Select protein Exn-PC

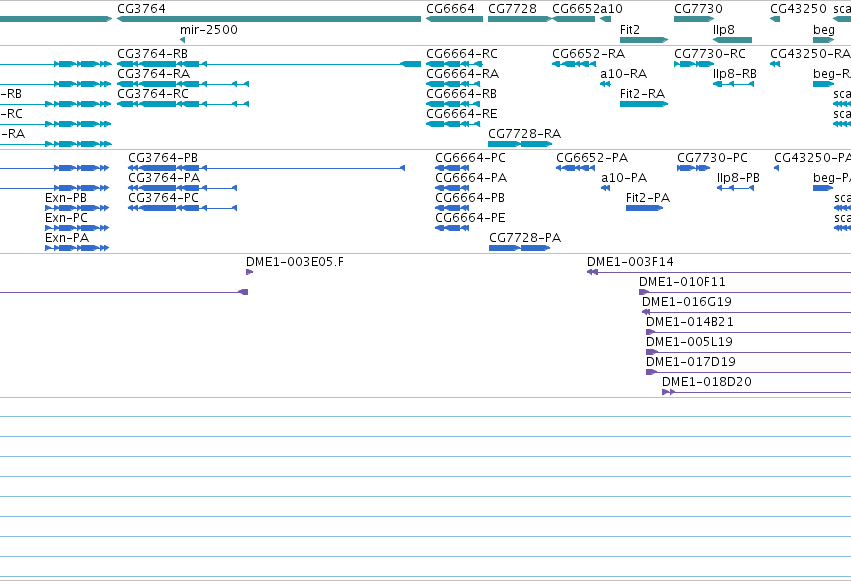click(x=77, y=228)
